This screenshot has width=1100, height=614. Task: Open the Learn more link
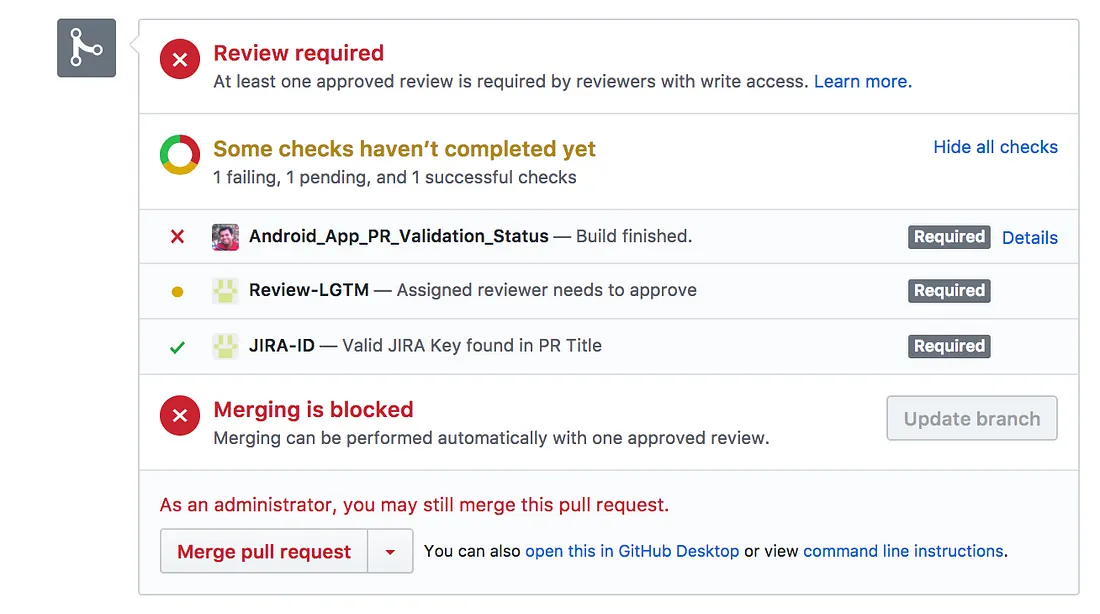[862, 81]
